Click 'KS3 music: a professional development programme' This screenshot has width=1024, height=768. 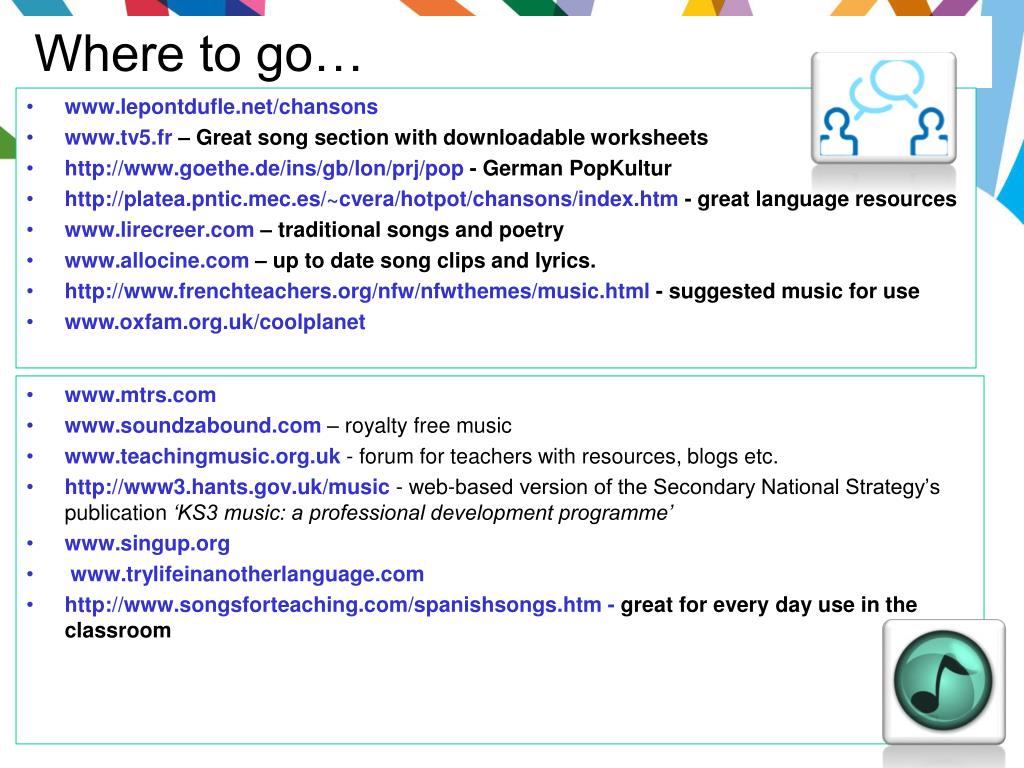423,513
